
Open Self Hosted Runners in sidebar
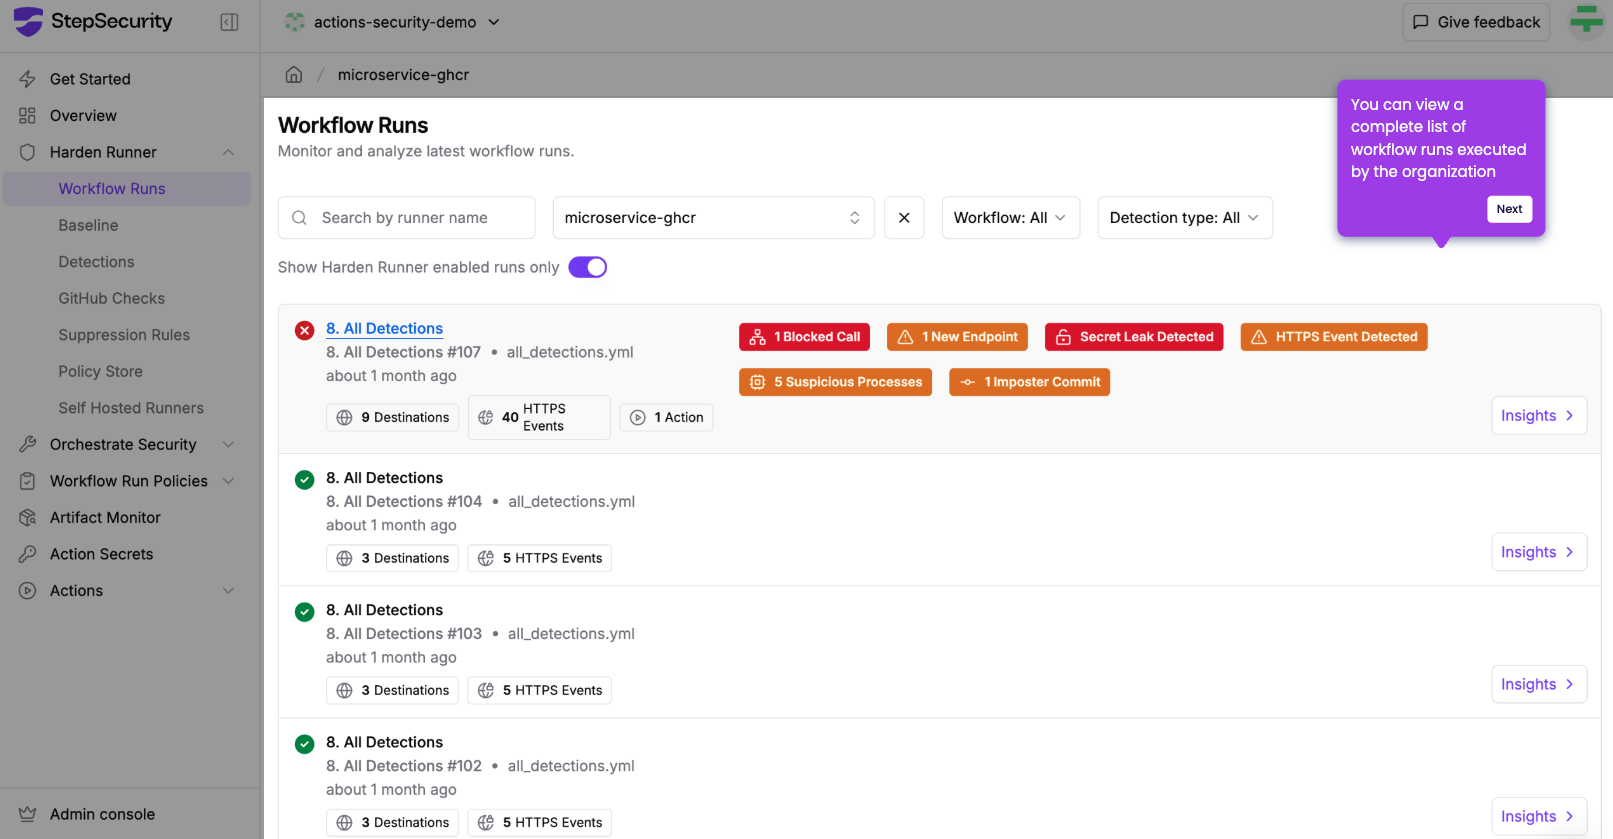pyautogui.click(x=131, y=408)
